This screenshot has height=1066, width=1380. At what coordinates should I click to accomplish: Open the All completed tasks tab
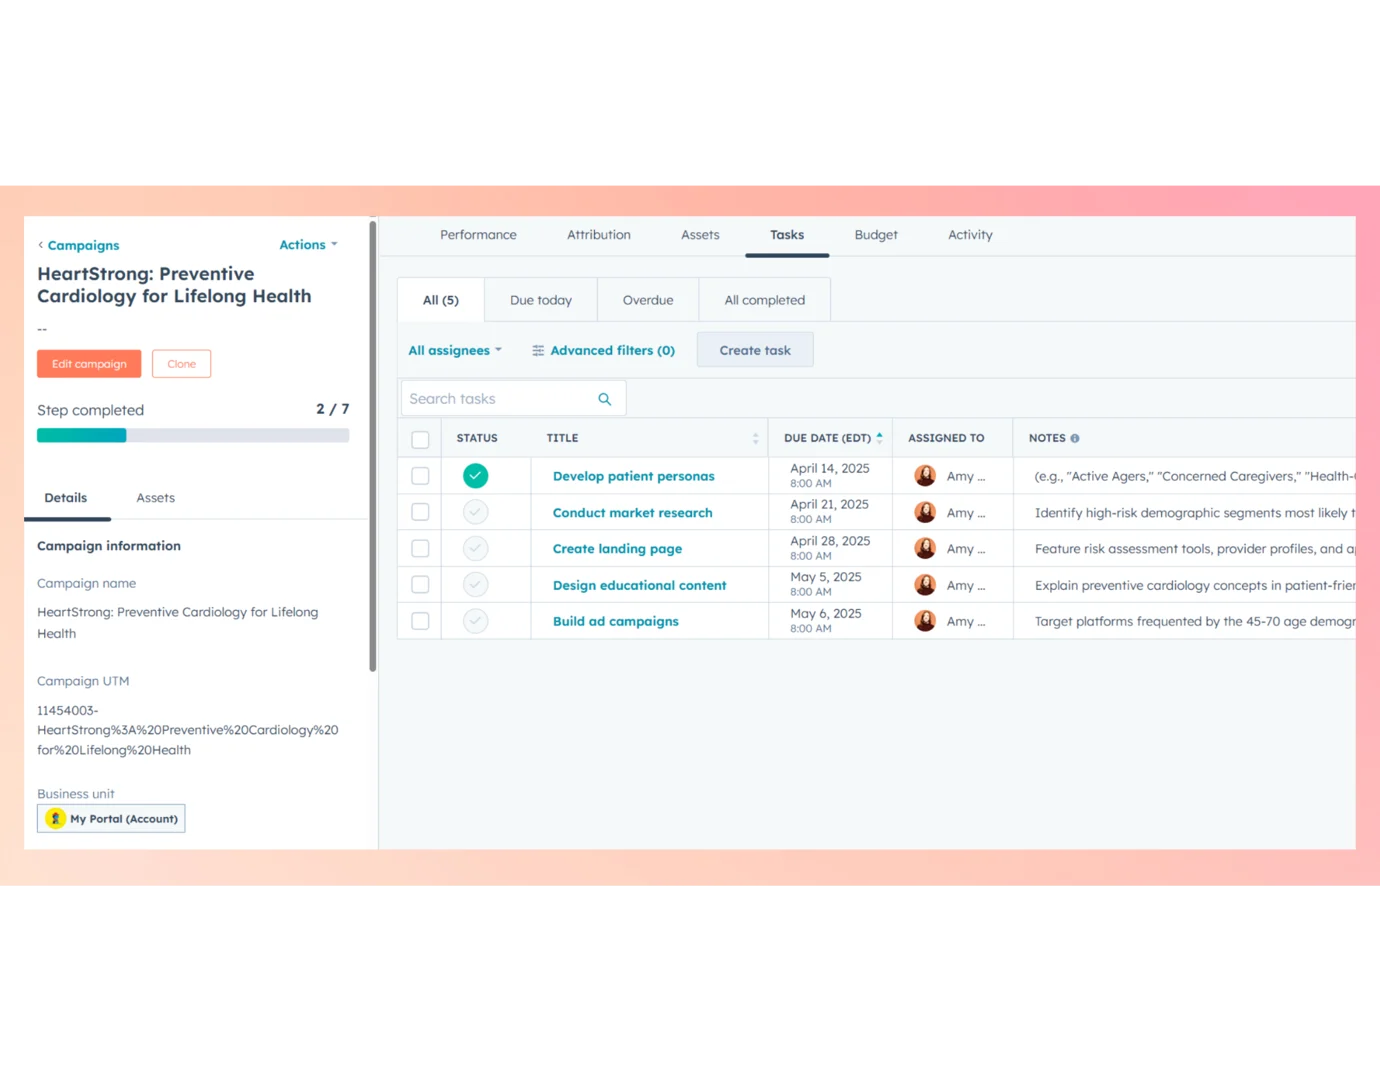click(x=764, y=299)
